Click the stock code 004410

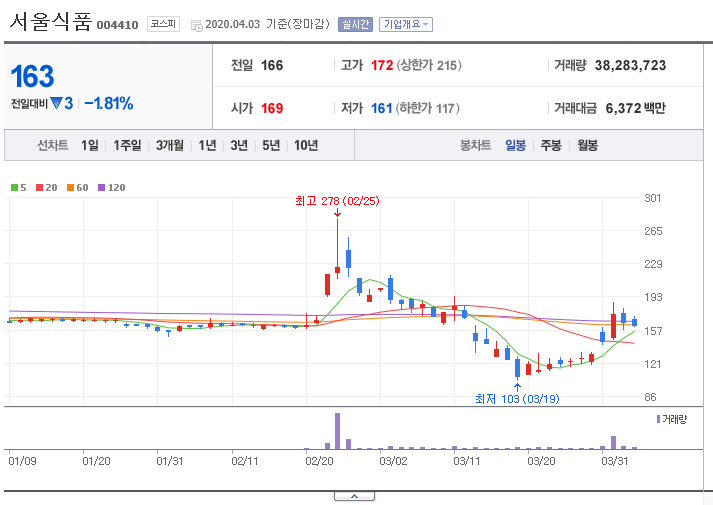117,25
